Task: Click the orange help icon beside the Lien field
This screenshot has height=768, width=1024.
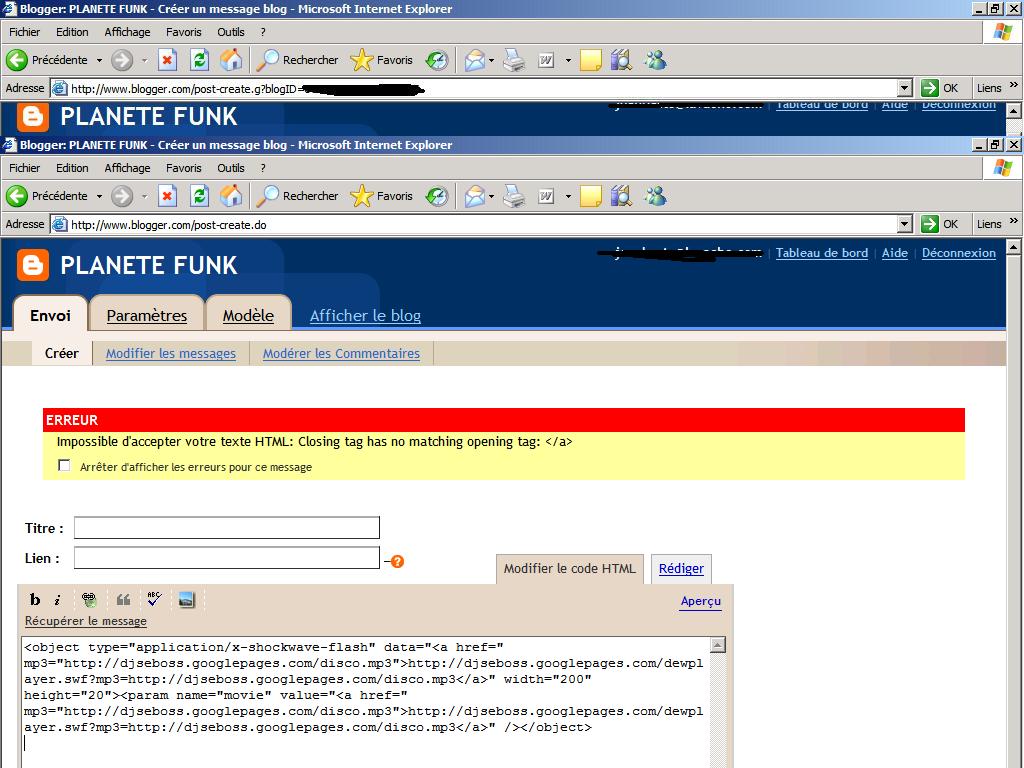Action: [x=397, y=562]
